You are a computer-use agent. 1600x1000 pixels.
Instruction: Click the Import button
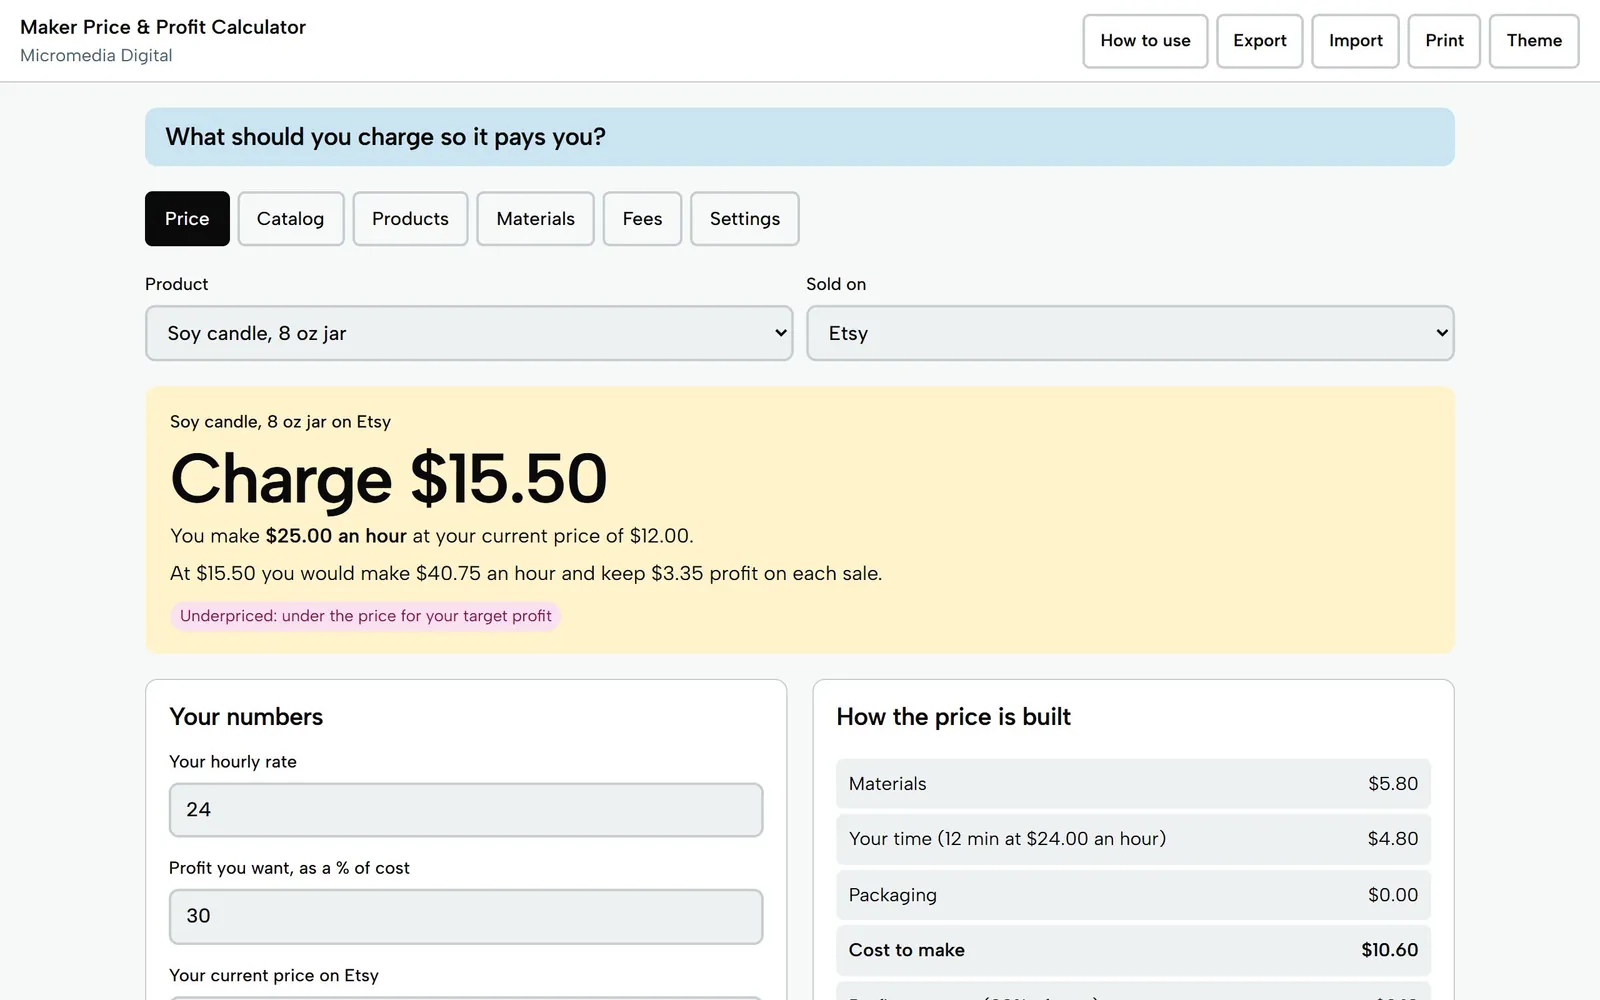1355,41
